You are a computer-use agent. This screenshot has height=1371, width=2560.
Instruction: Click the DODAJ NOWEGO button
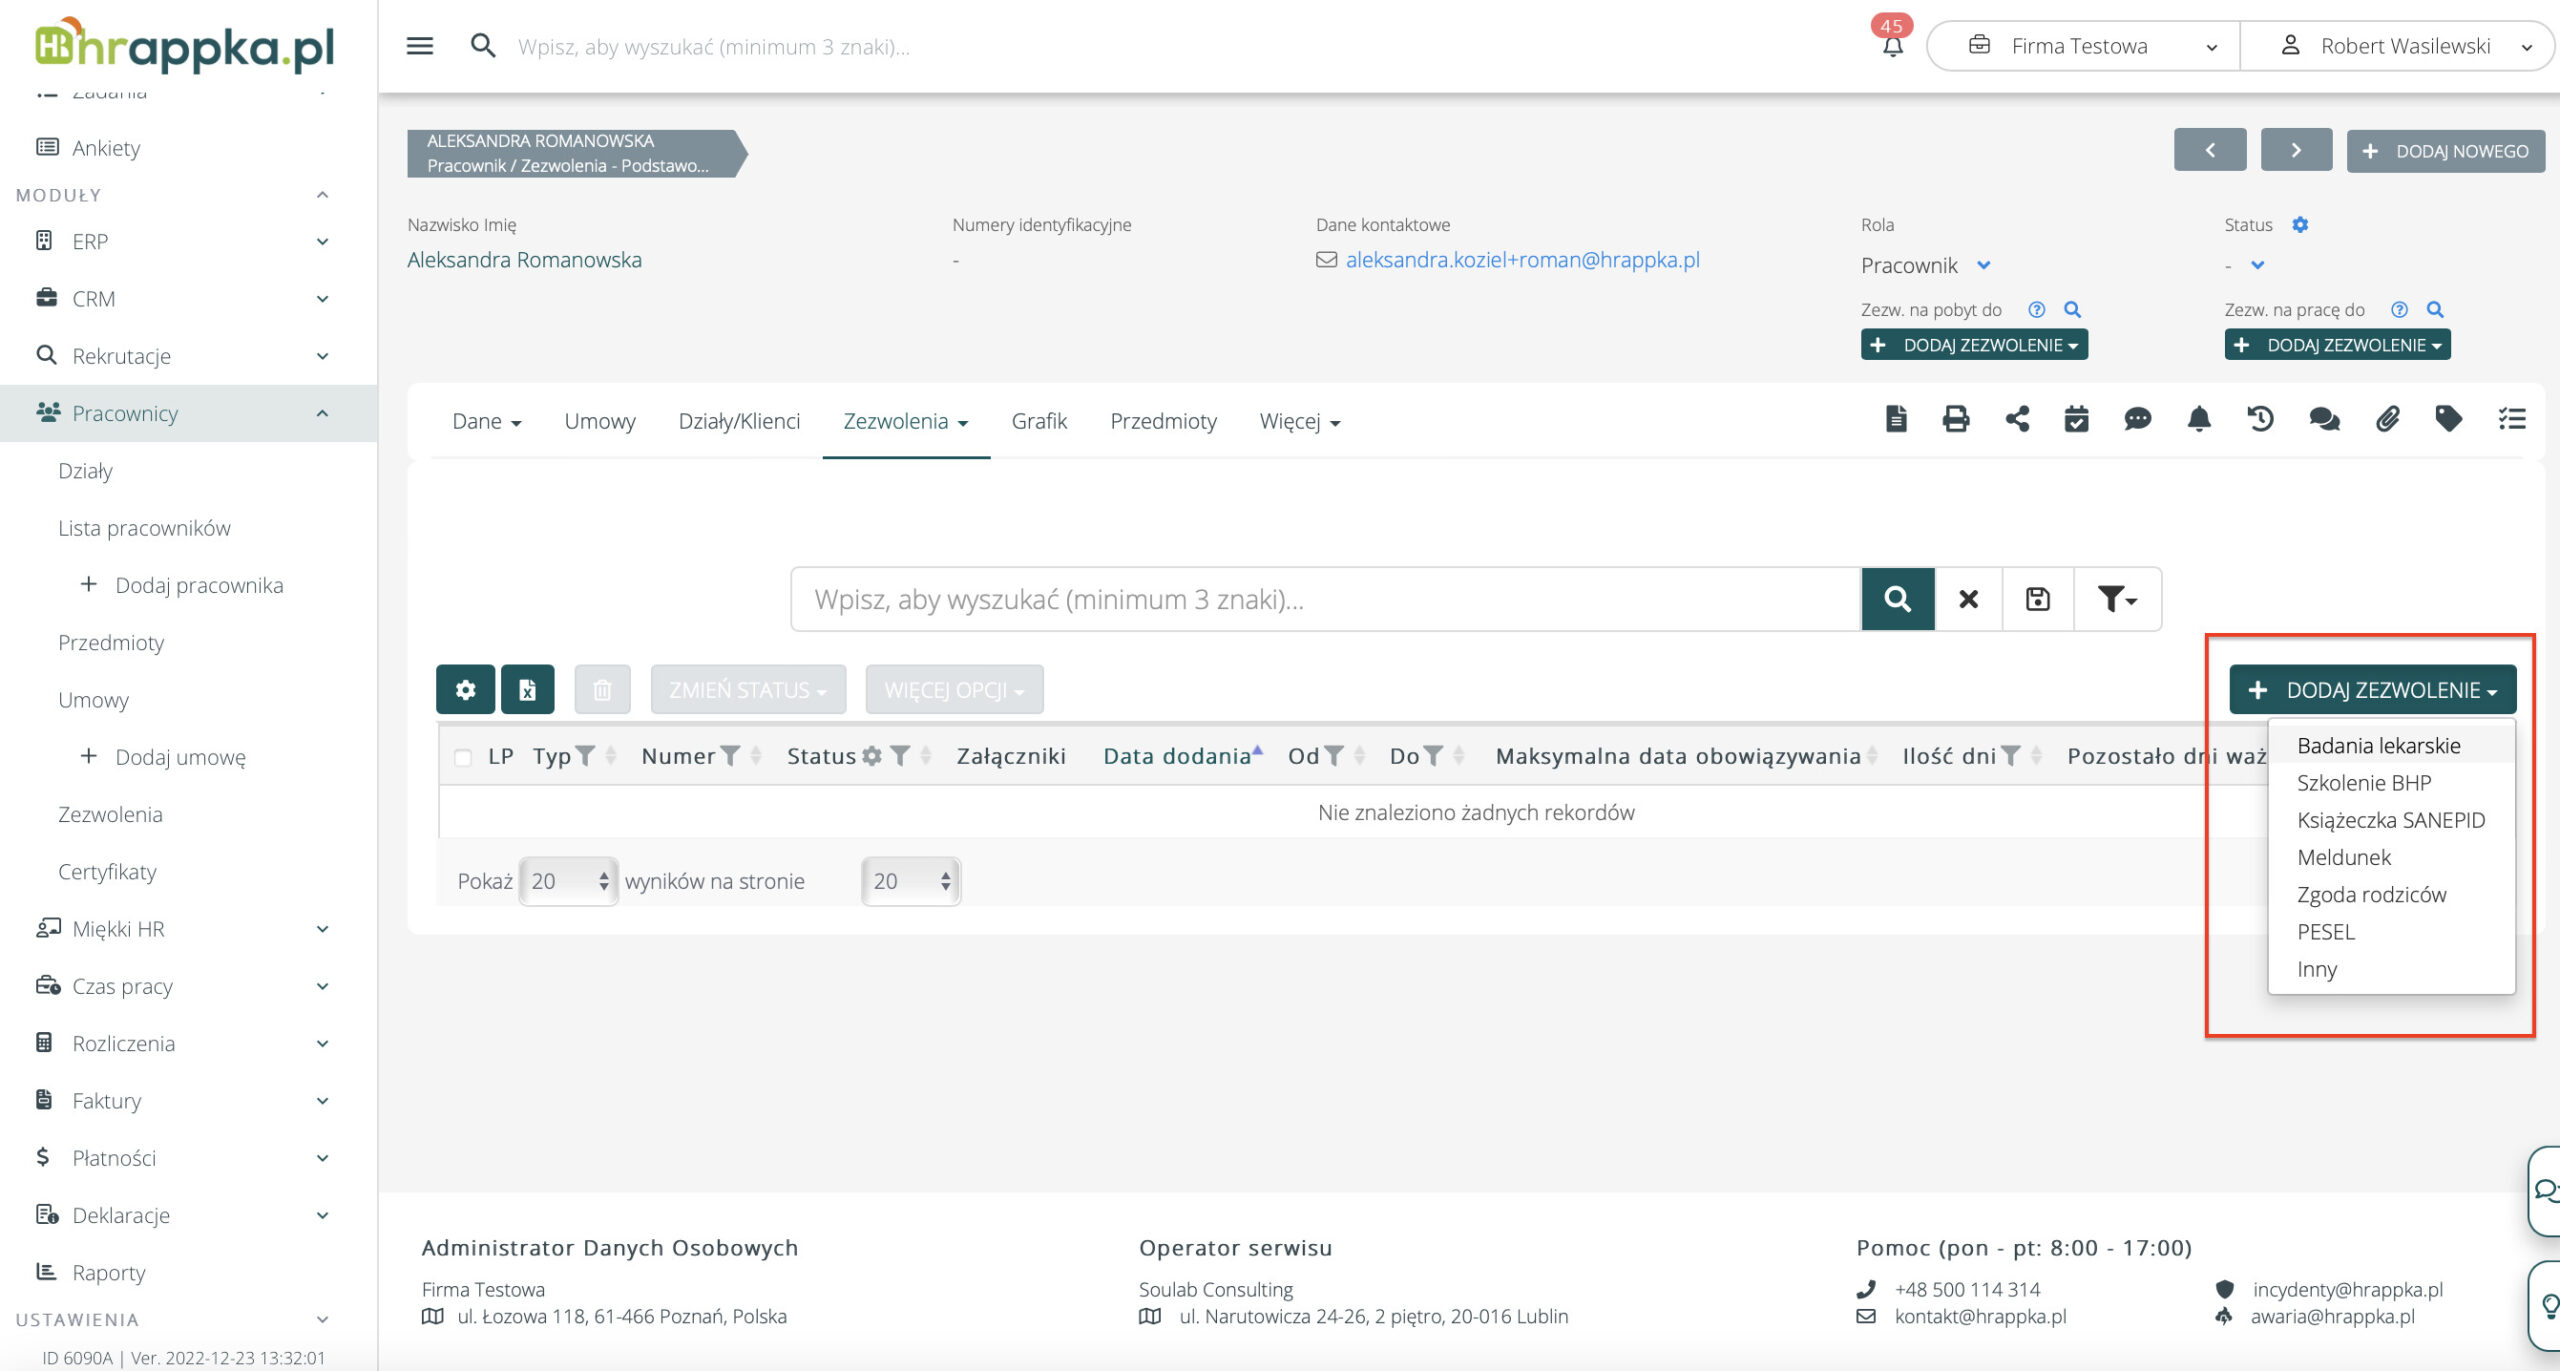[2446, 151]
